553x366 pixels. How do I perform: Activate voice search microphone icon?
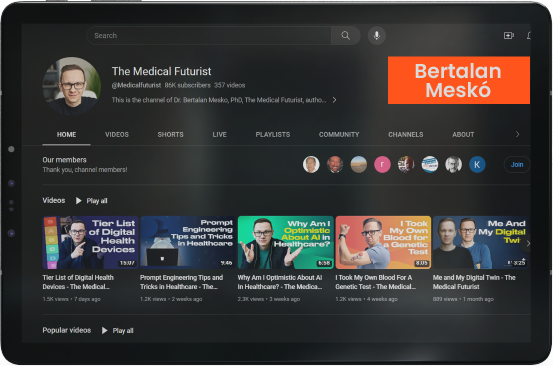[x=377, y=36]
